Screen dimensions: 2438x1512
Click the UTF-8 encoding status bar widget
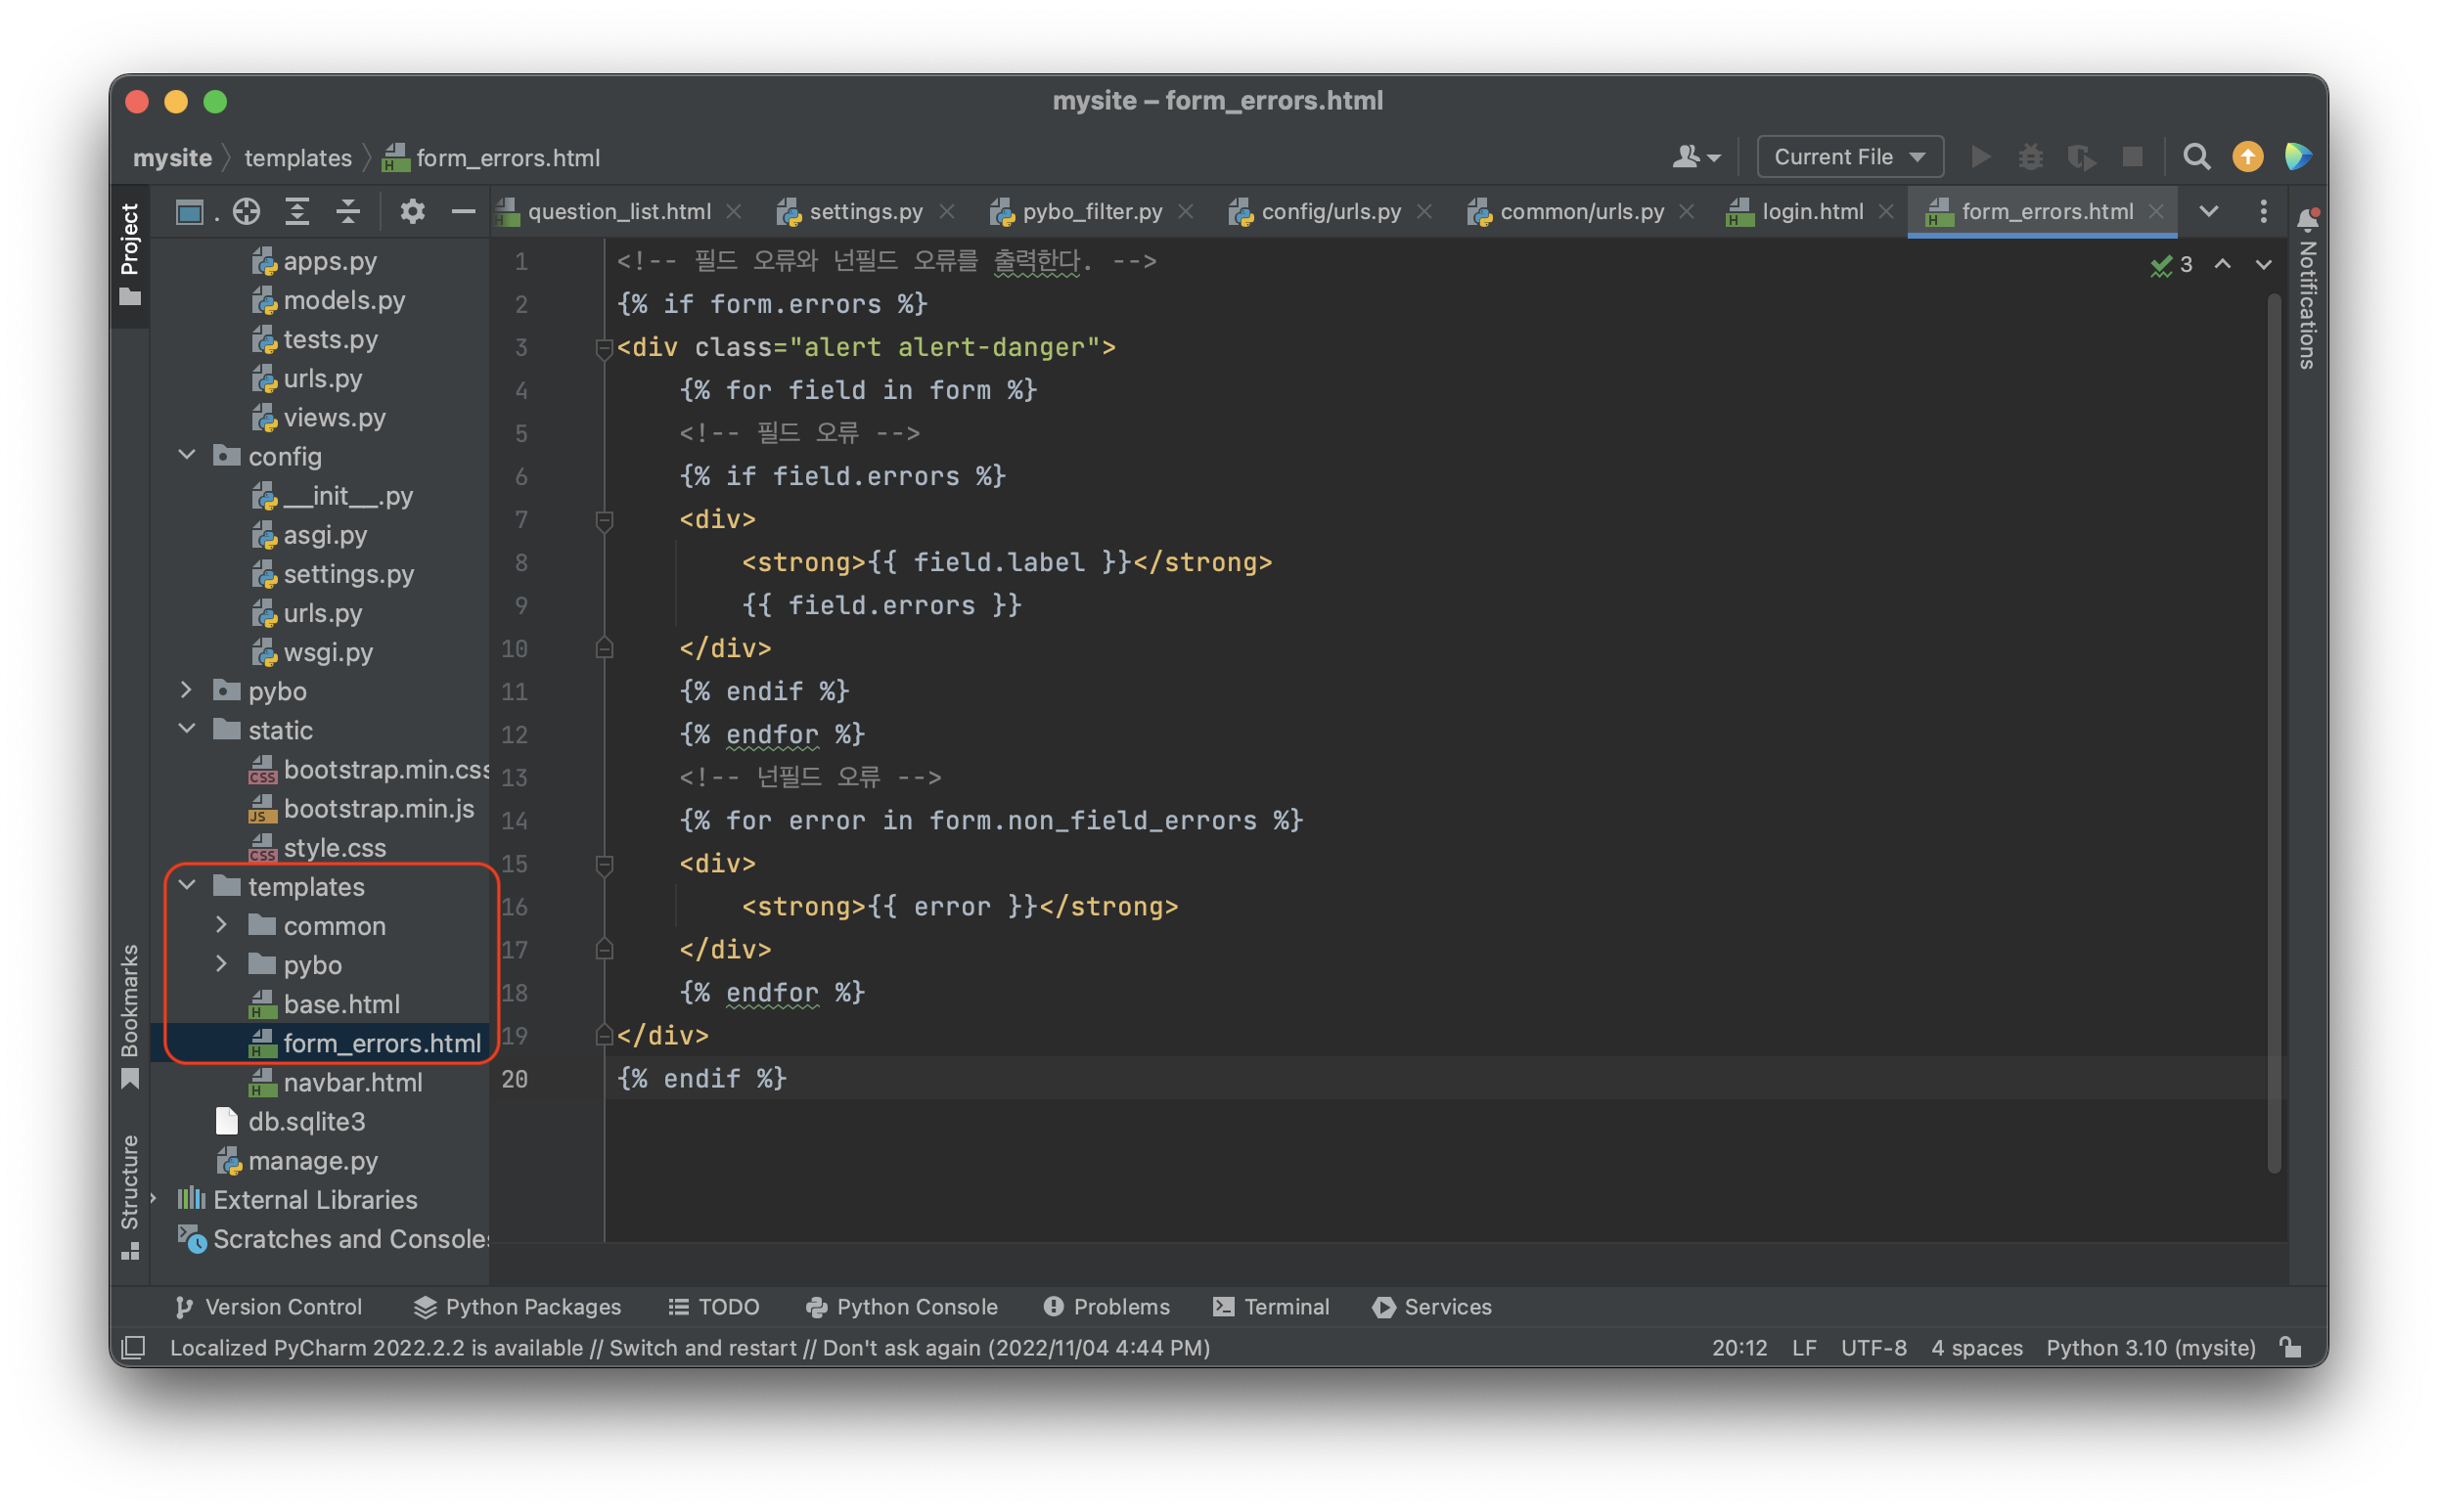pos(1873,1347)
